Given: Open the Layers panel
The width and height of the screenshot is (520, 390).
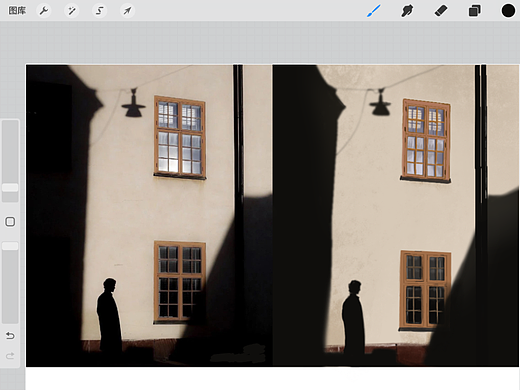Looking at the screenshot, I should pos(475,11).
